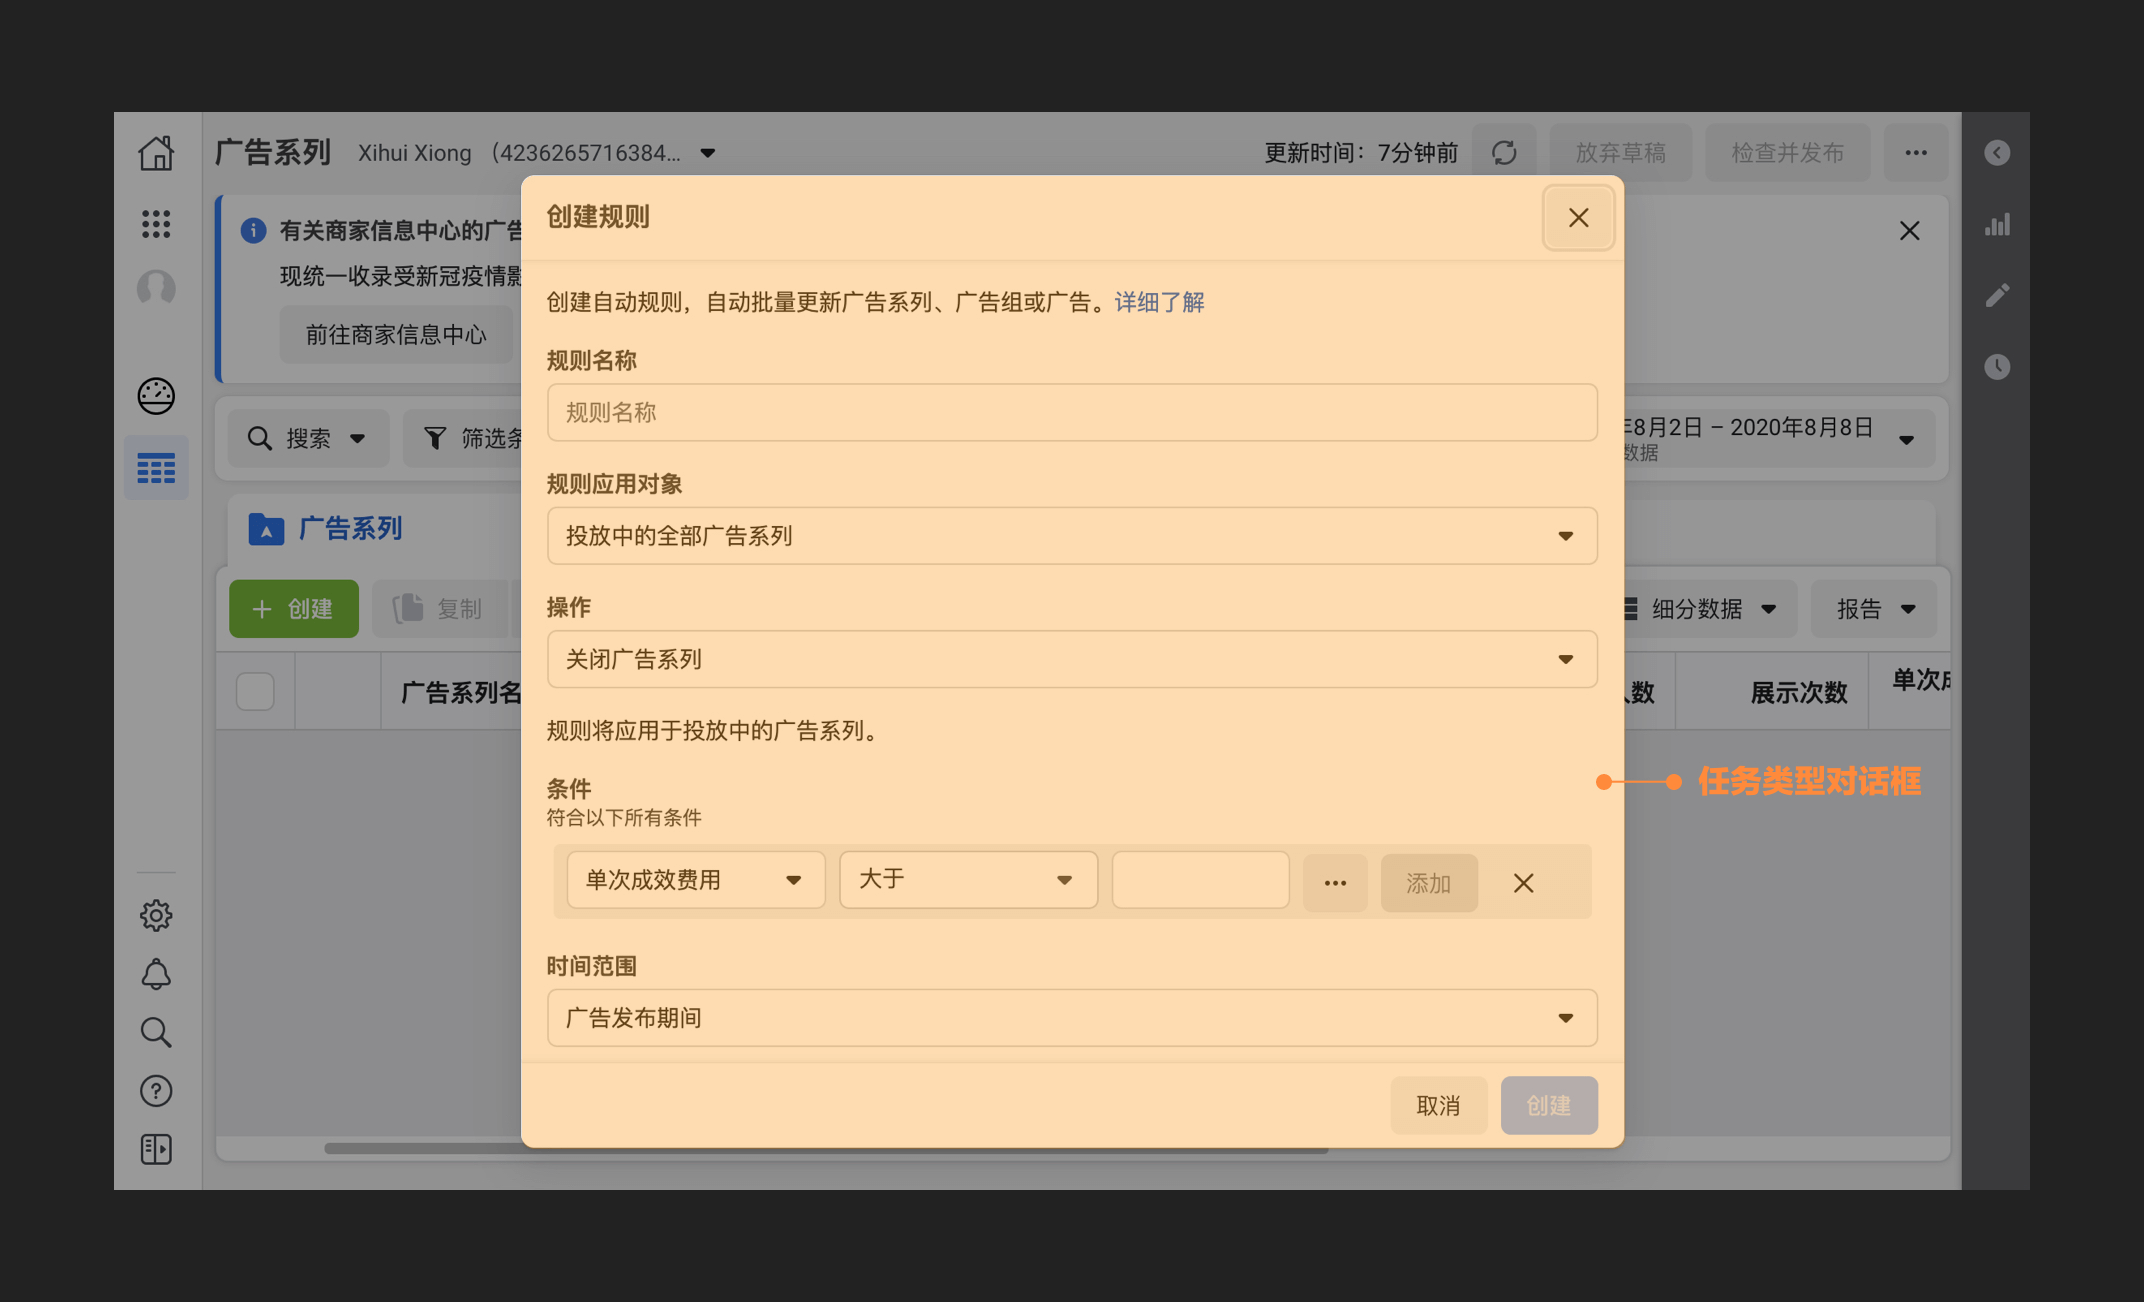Open the history clock icon

tap(1997, 366)
